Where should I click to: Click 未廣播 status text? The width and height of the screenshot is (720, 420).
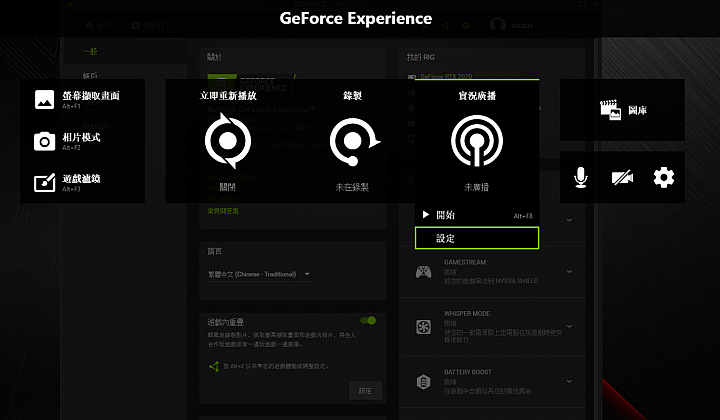[x=477, y=187]
